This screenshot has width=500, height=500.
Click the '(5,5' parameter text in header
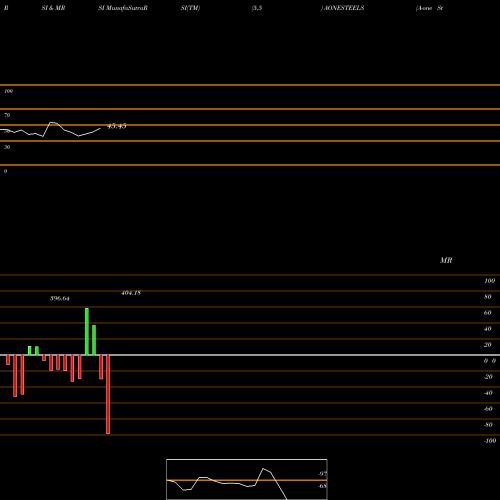point(257,8)
